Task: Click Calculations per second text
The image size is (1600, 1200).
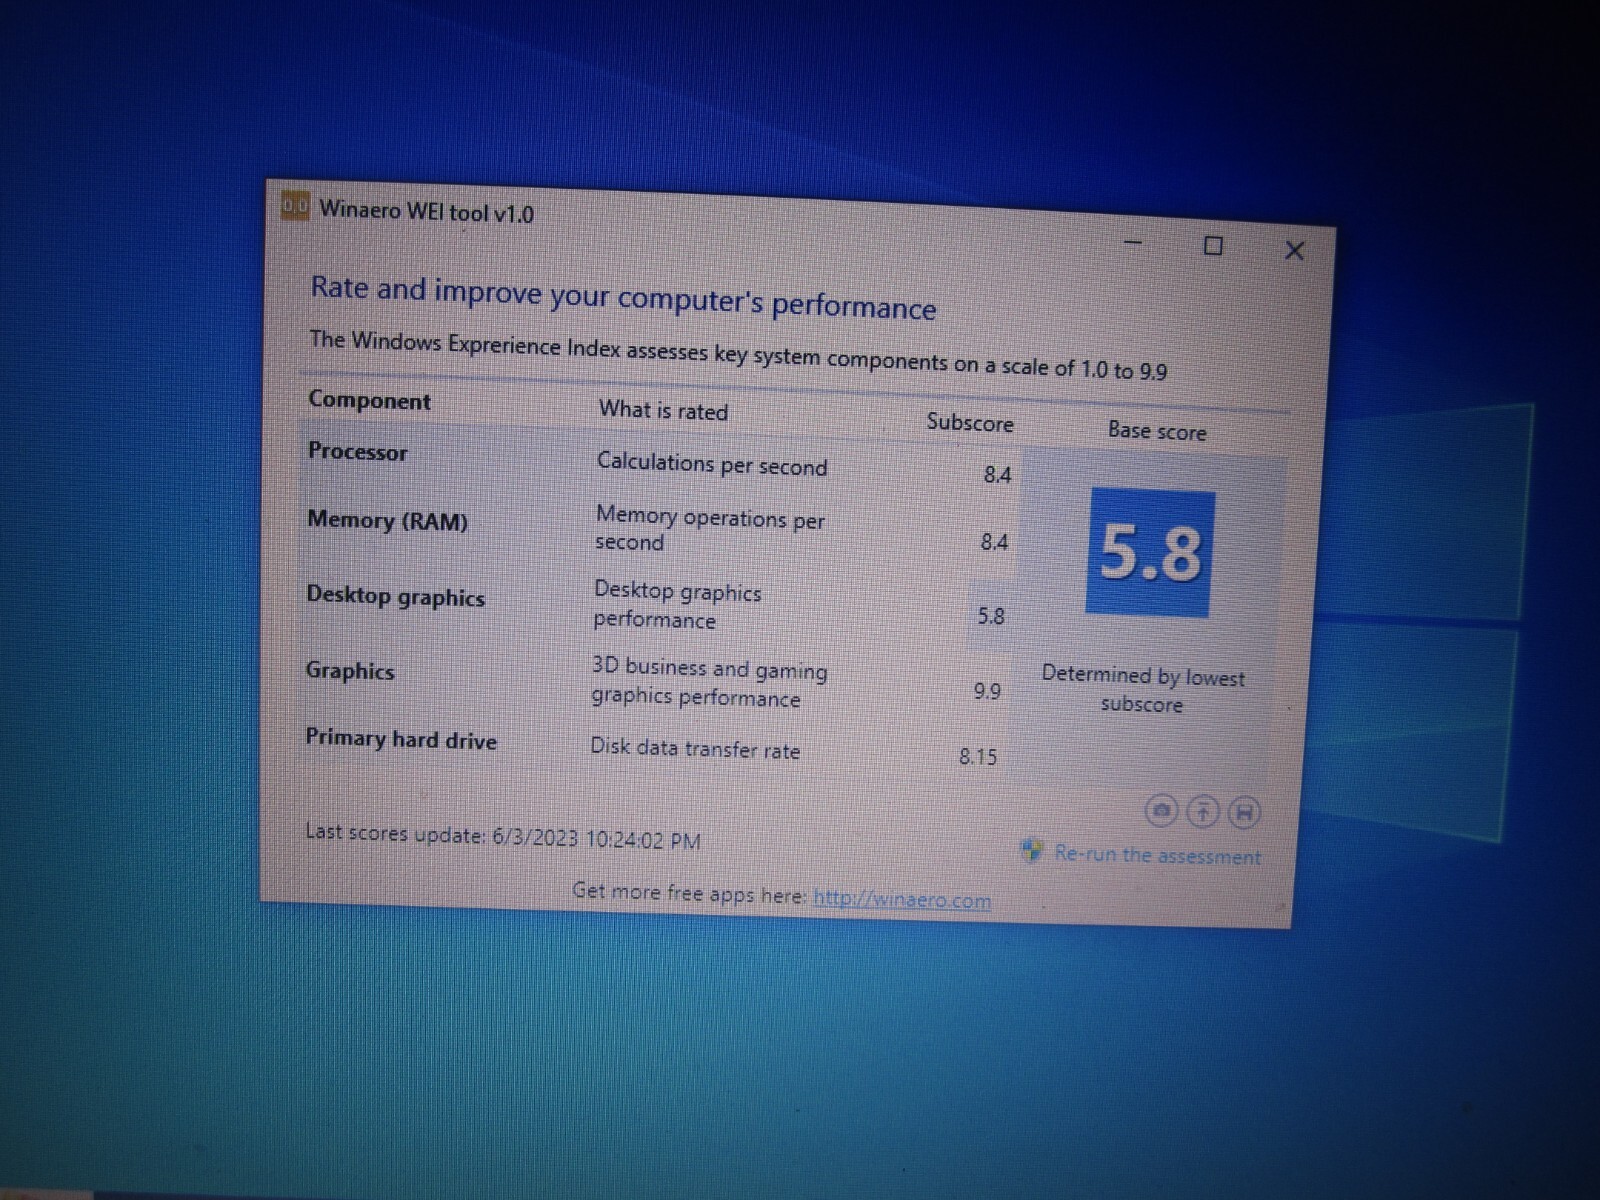Action: [x=712, y=465]
